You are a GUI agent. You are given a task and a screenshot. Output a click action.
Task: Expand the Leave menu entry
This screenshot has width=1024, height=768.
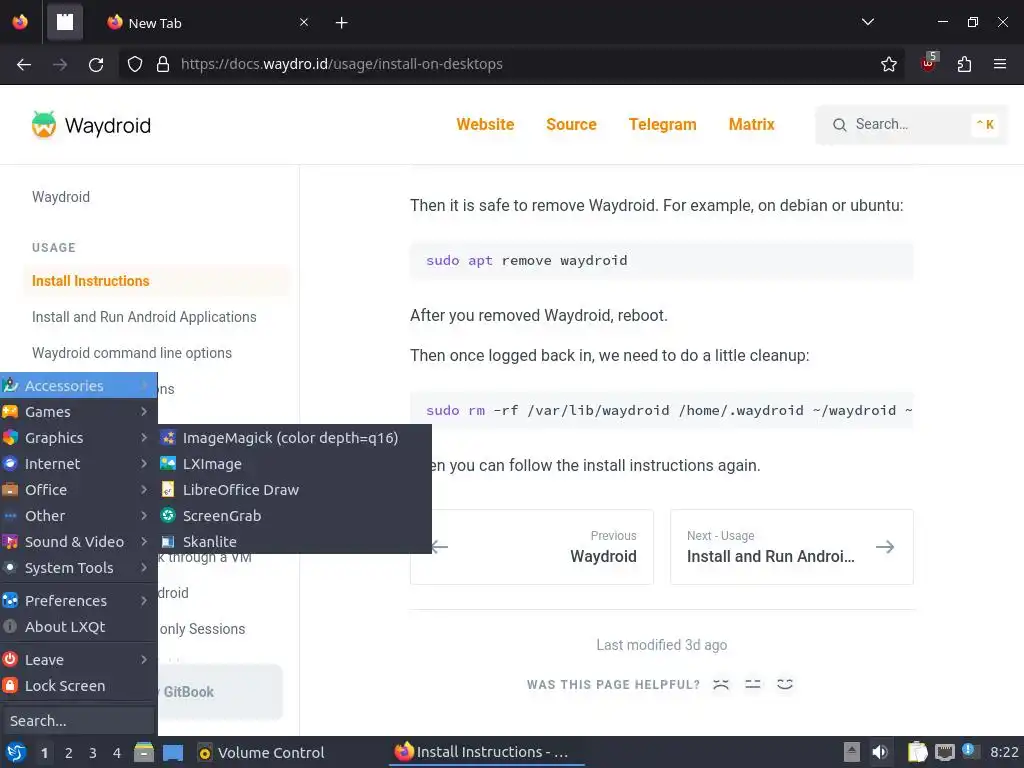tap(78, 660)
